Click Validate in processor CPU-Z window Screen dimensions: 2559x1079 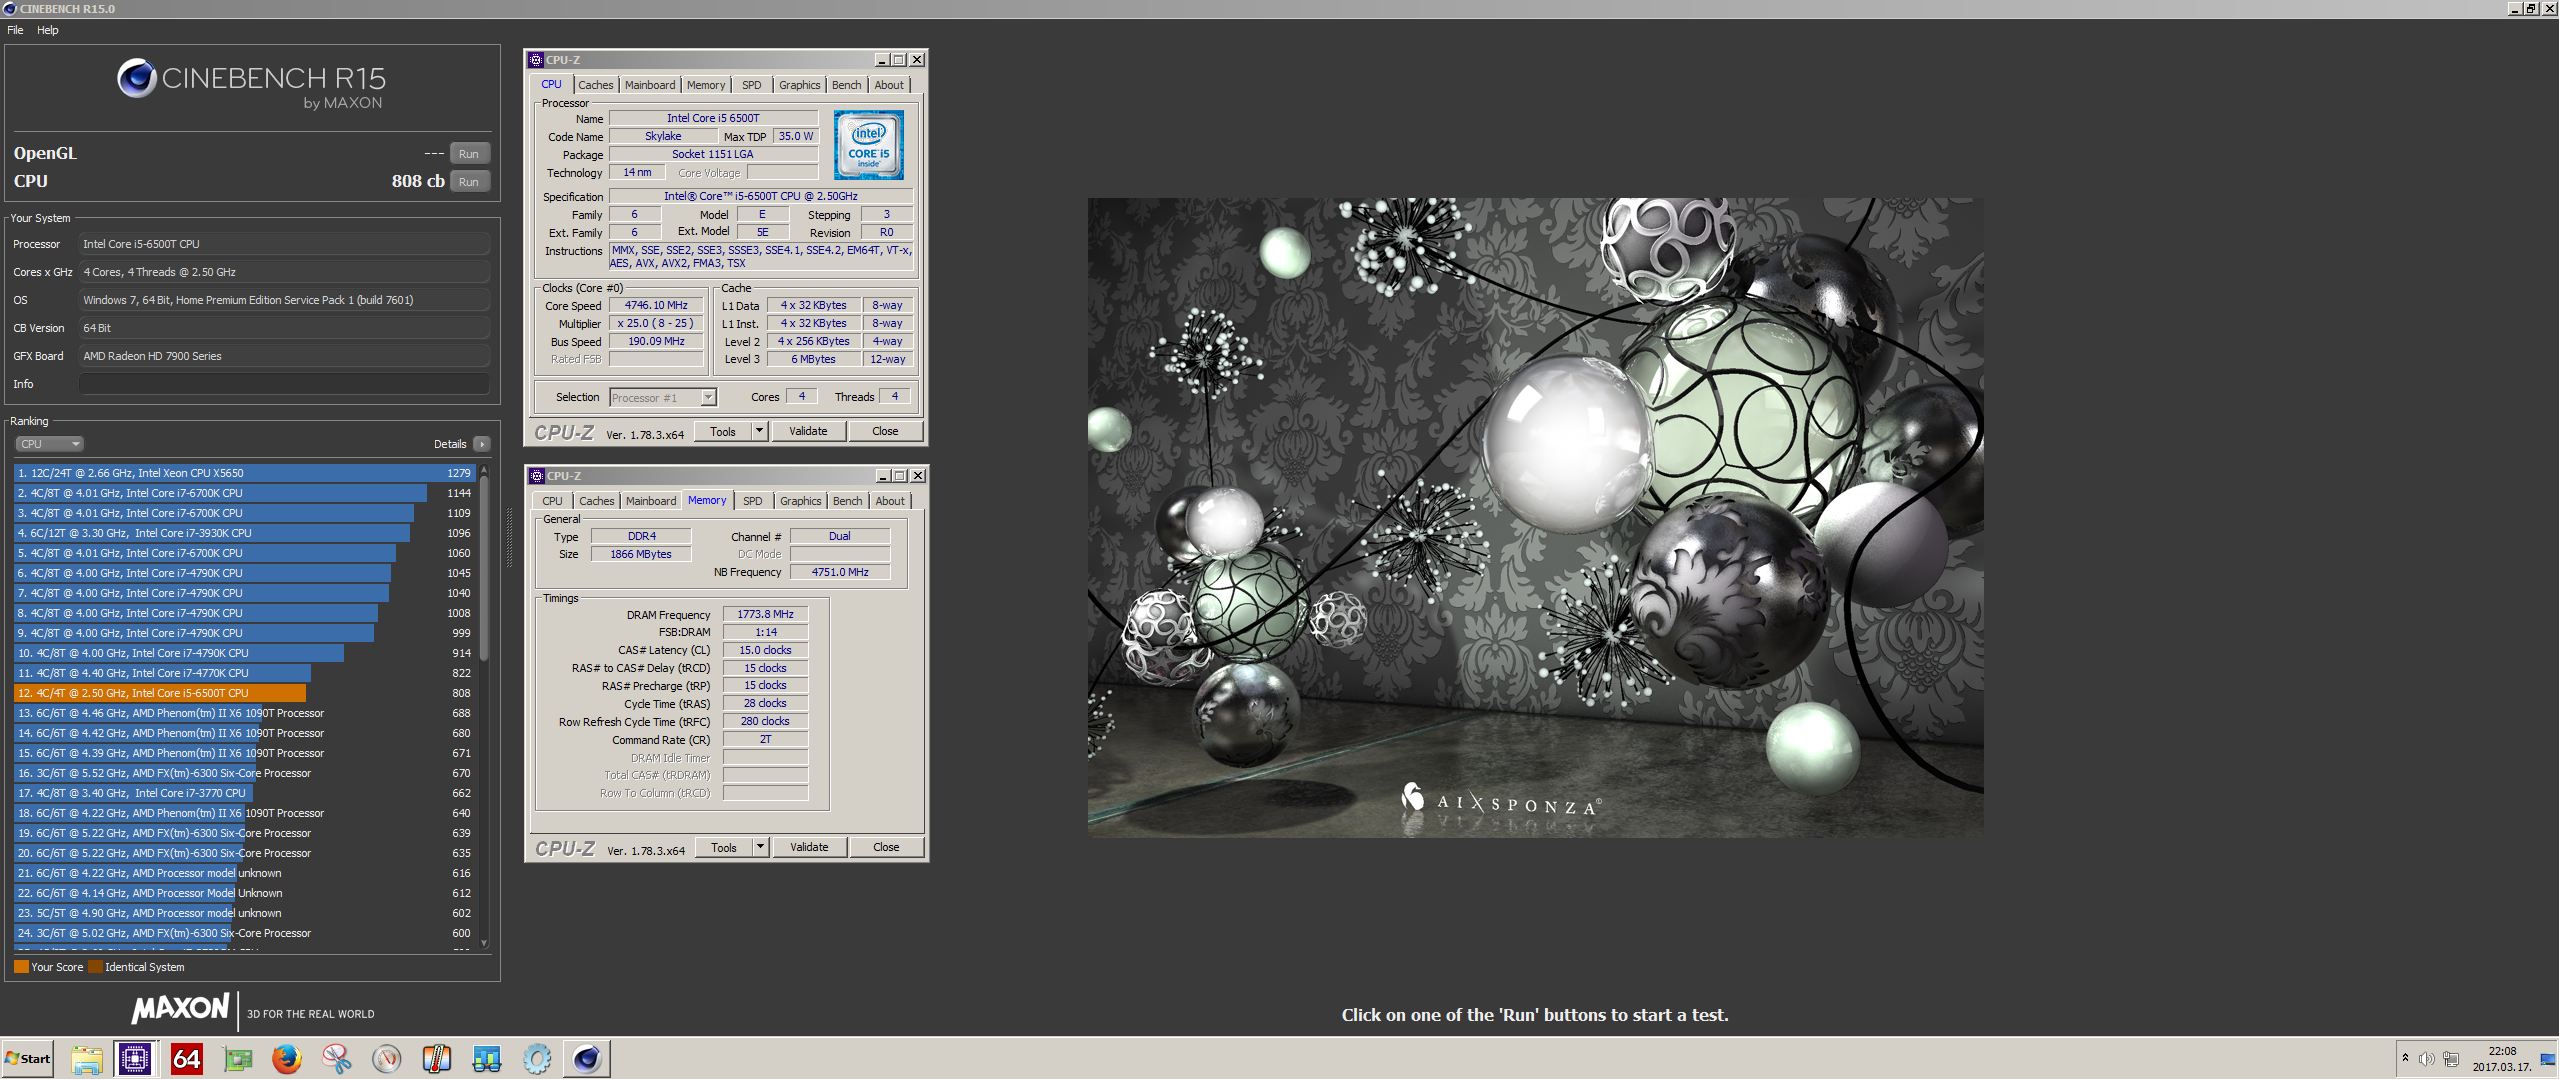point(808,431)
